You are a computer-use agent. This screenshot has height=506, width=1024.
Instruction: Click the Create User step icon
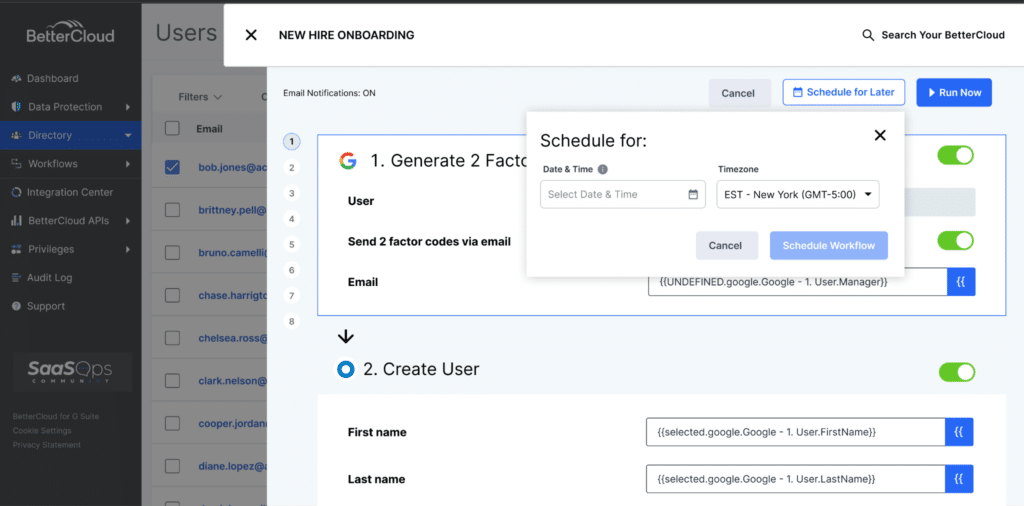345,370
